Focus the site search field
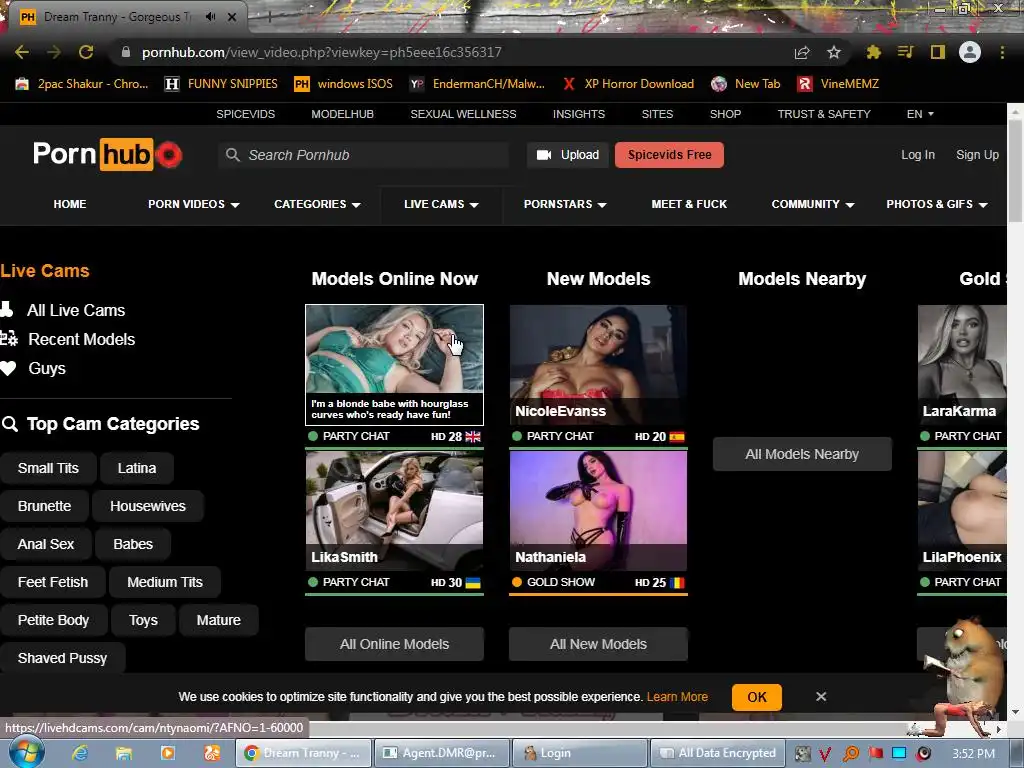Image resolution: width=1024 pixels, height=768 pixels. pos(364,155)
